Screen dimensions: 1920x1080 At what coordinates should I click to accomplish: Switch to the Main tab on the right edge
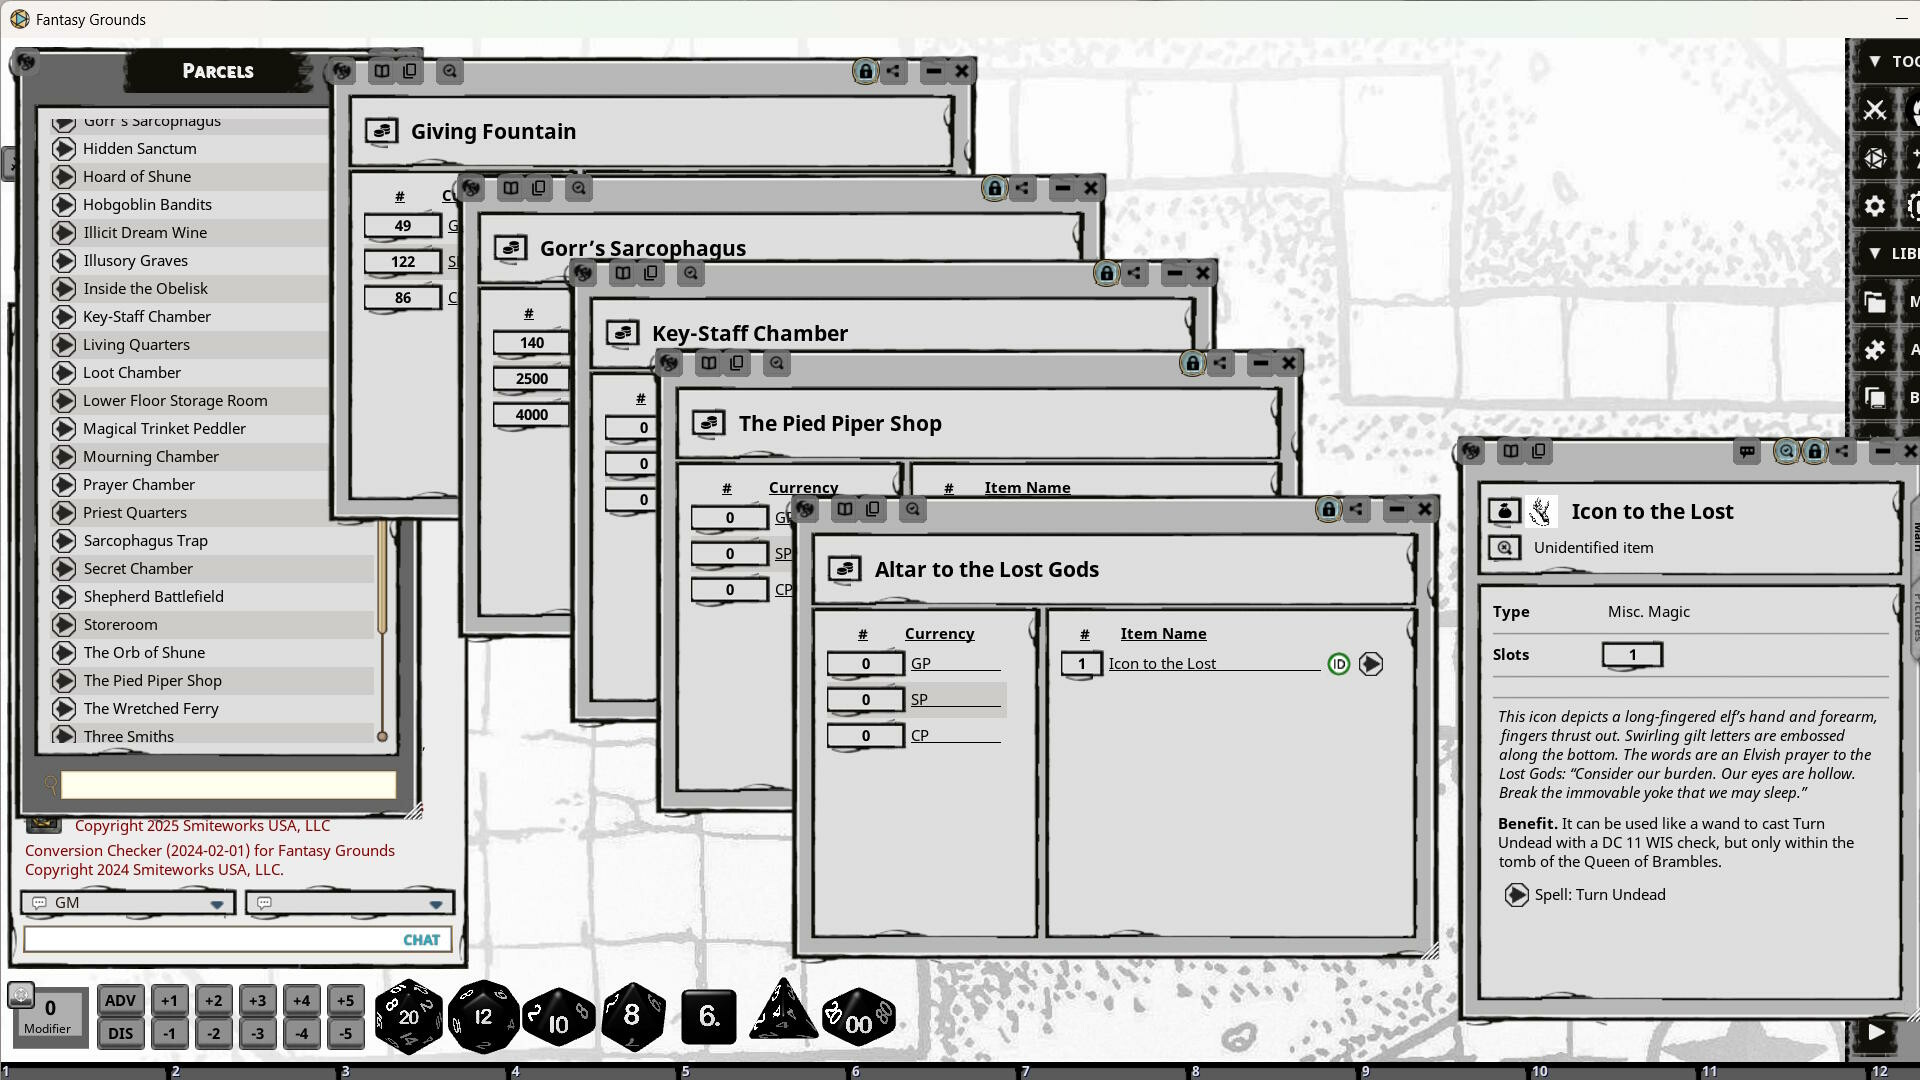click(x=1914, y=538)
